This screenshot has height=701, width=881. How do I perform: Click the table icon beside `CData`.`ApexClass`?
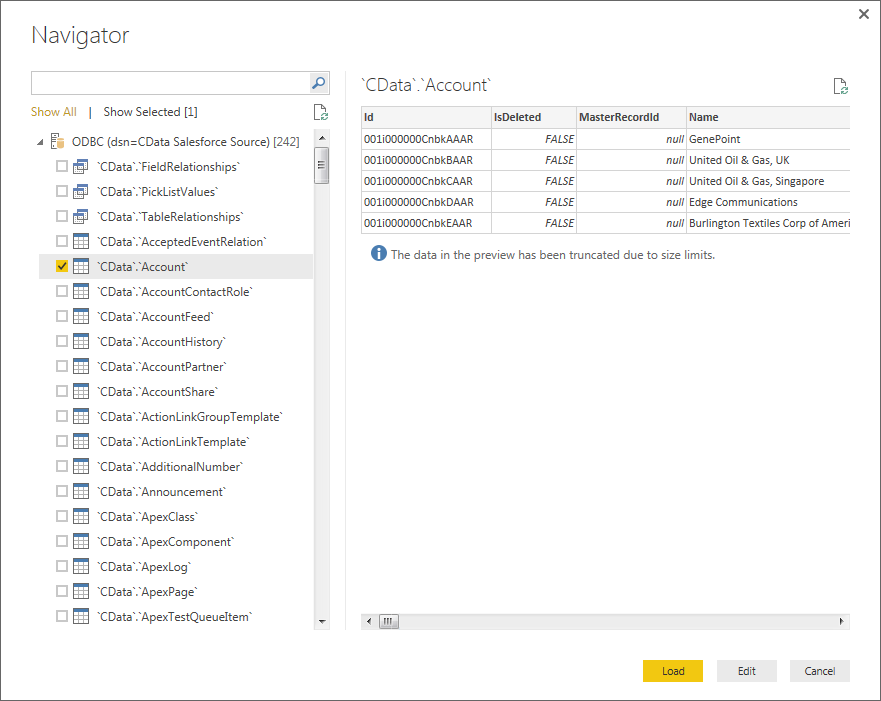click(x=80, y=516)
